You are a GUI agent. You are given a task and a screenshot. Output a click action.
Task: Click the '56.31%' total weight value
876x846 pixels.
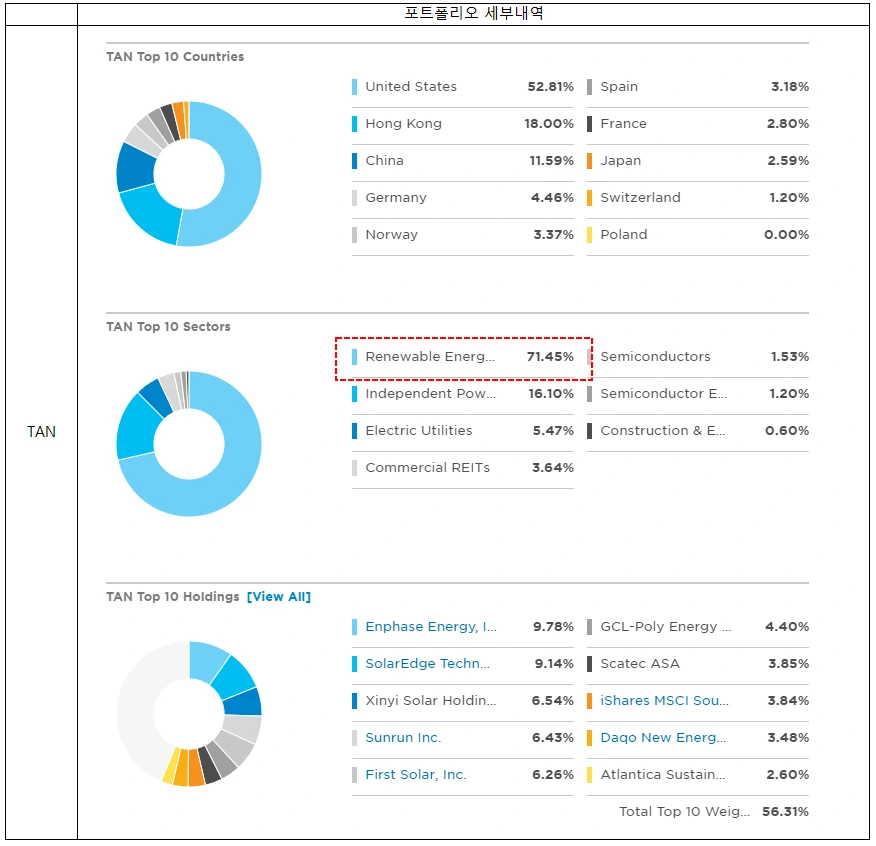pyautogui.click(x=785, y=811)
